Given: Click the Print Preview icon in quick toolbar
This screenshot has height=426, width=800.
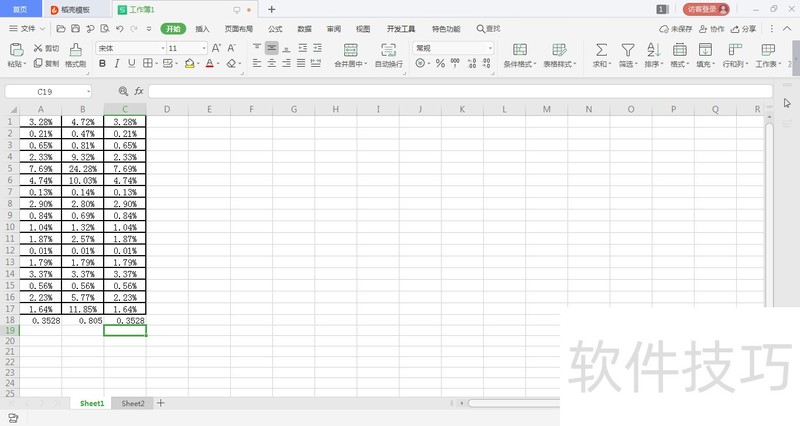Looking at the screenshot, I should pyautogui.click(x=105, y=29).
